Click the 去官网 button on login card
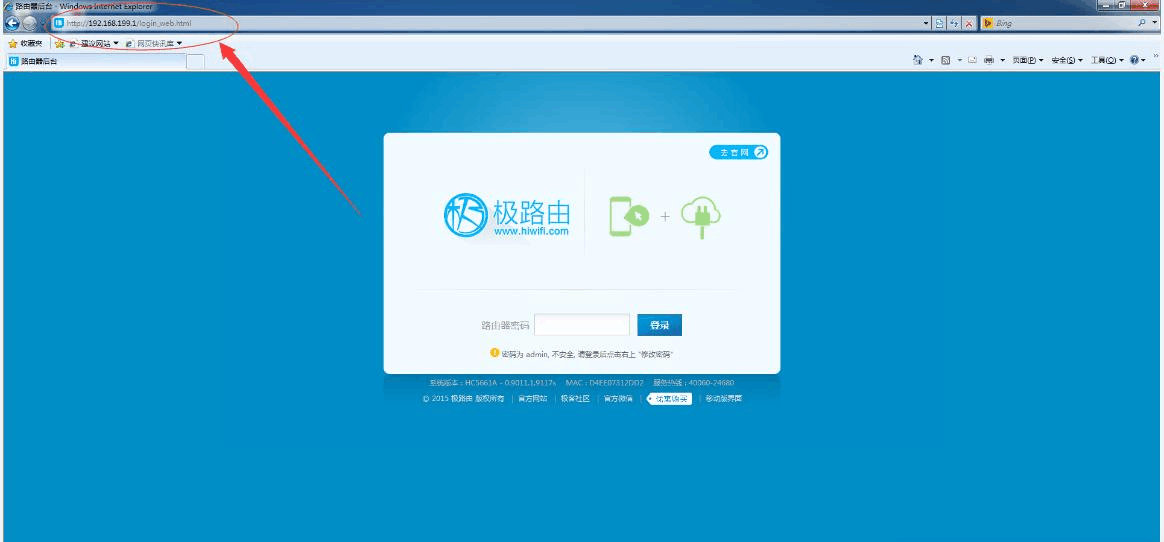1164x542 pixels. point(739,152)
